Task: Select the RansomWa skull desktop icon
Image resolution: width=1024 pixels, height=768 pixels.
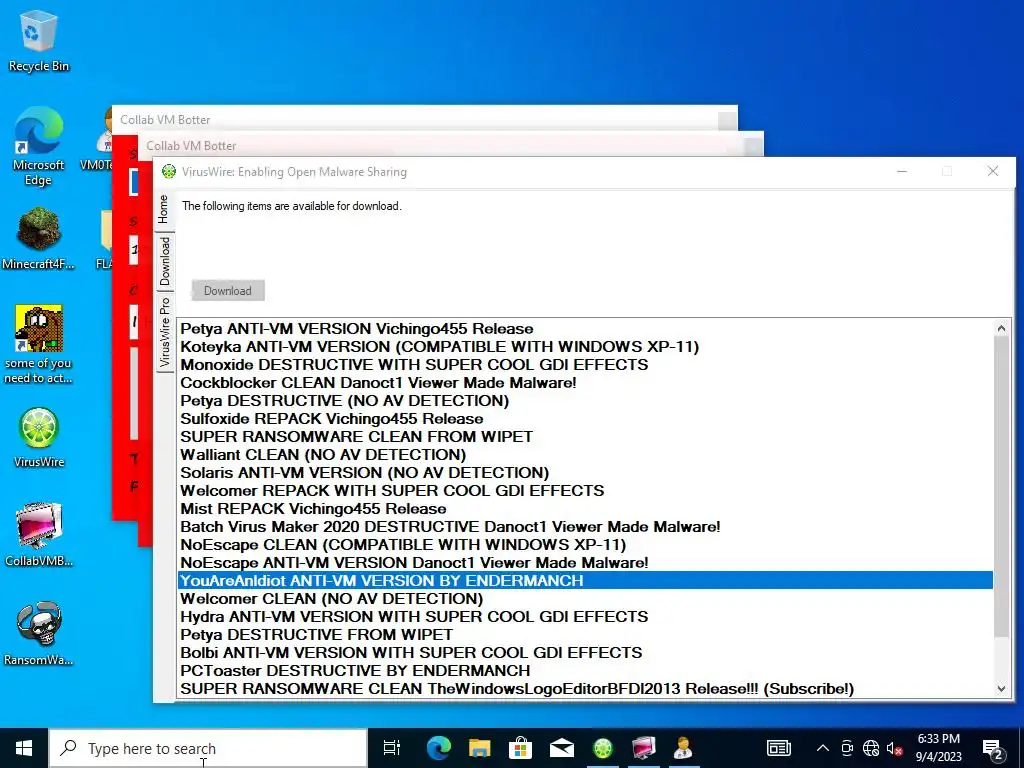Action: pyautogui.click(x=38, y=634)
